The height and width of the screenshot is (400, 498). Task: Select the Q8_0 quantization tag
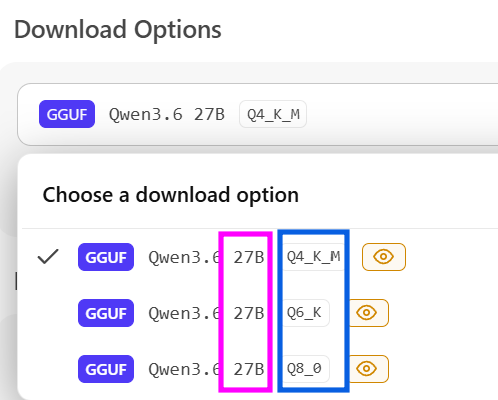point(305,369)
